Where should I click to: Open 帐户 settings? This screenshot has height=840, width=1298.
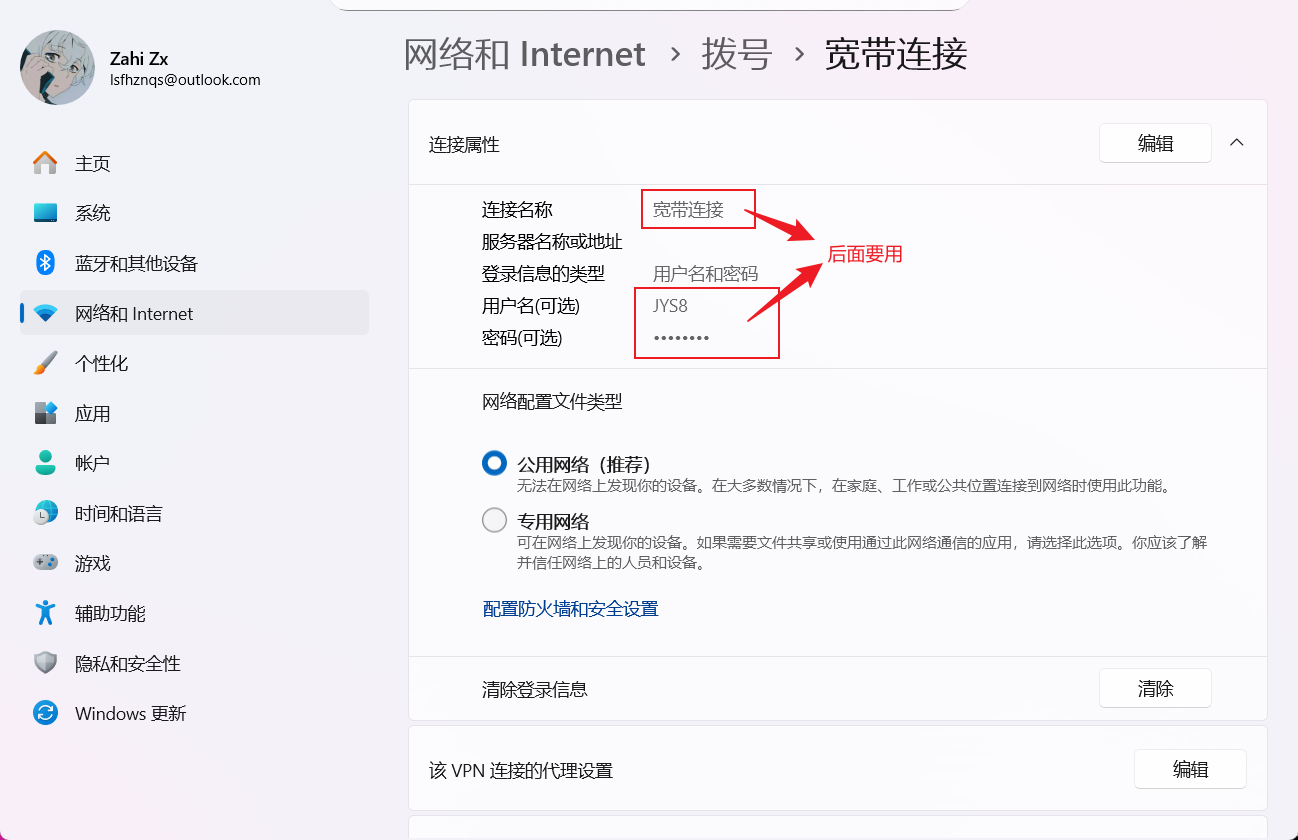pos(46,462)
